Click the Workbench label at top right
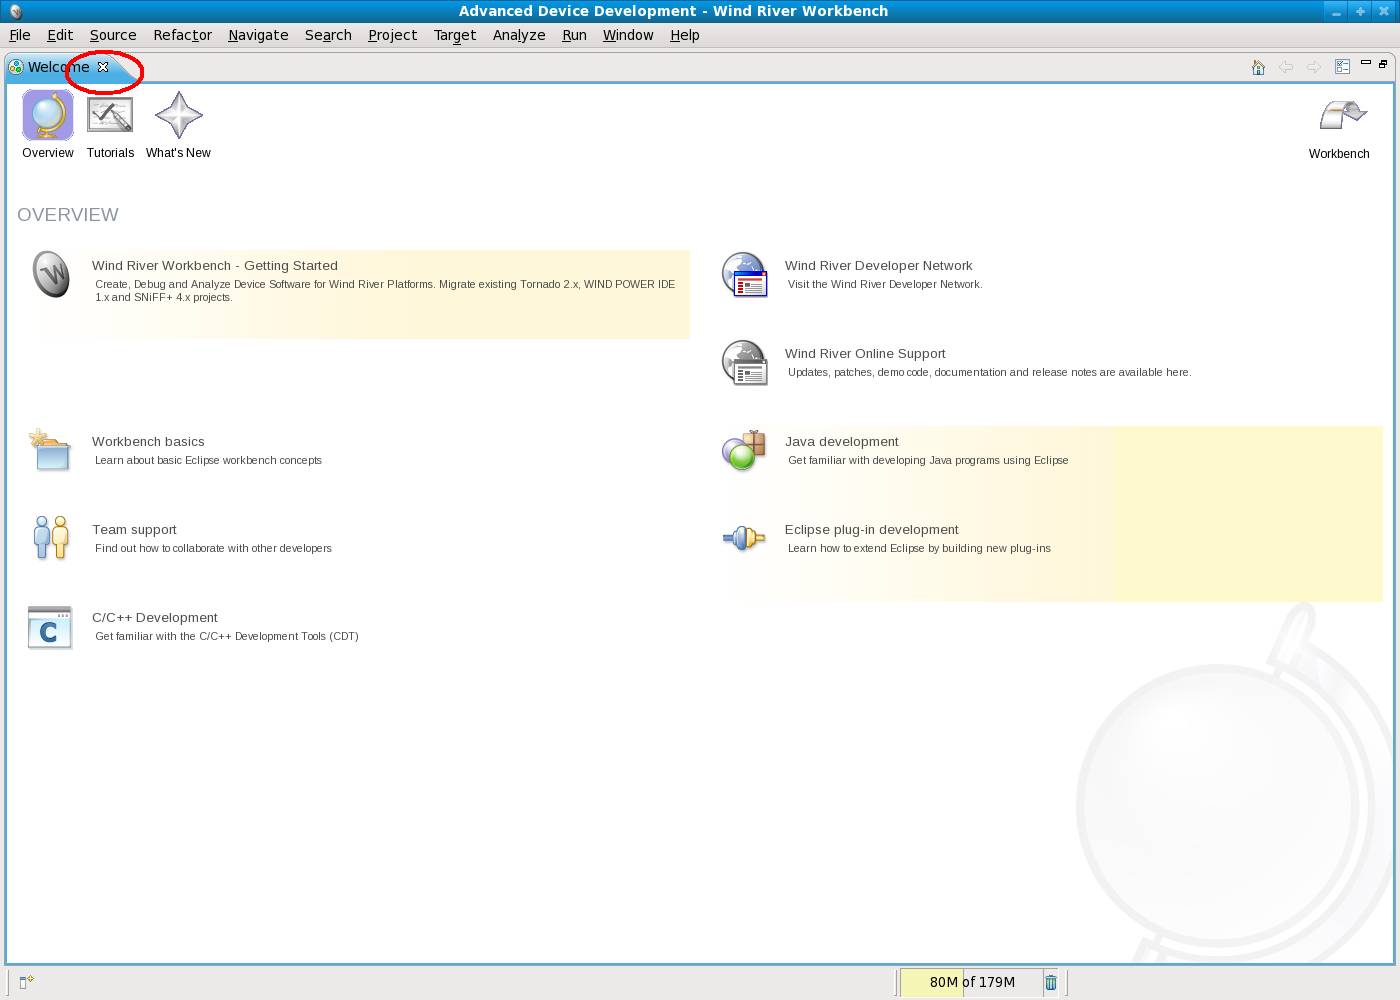The image size is (1400, 1000). coord(1339,154)
